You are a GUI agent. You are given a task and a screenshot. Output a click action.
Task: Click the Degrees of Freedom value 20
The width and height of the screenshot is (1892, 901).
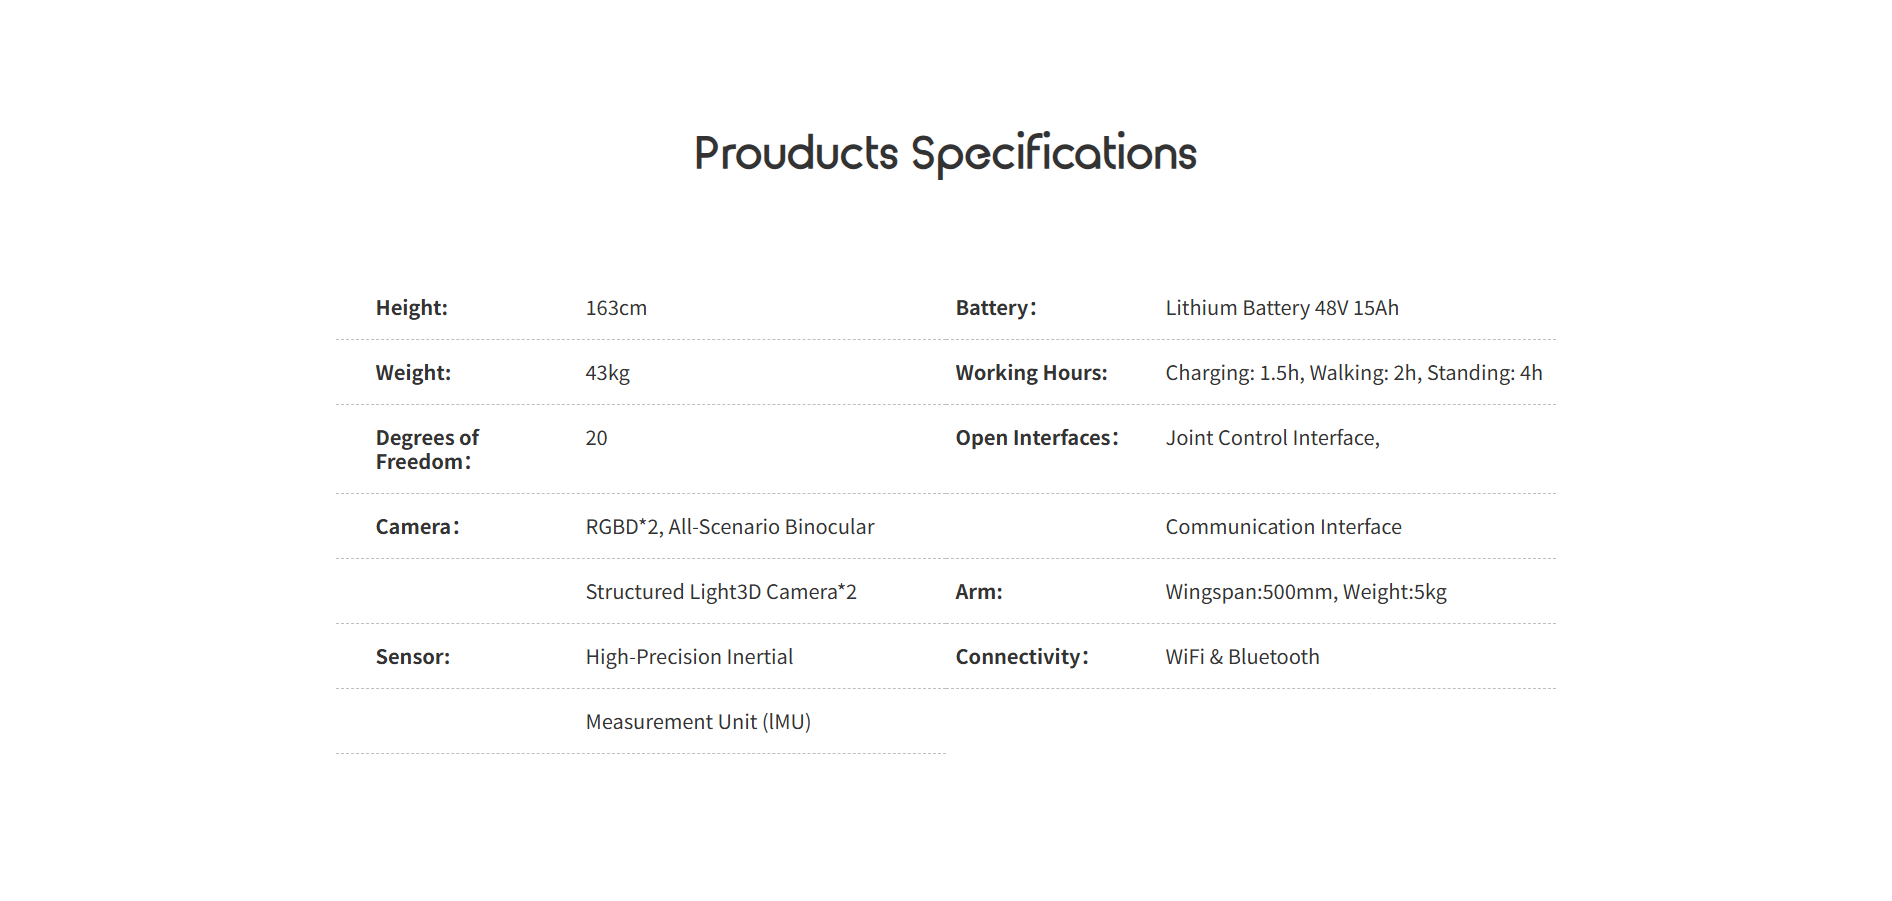596,438
